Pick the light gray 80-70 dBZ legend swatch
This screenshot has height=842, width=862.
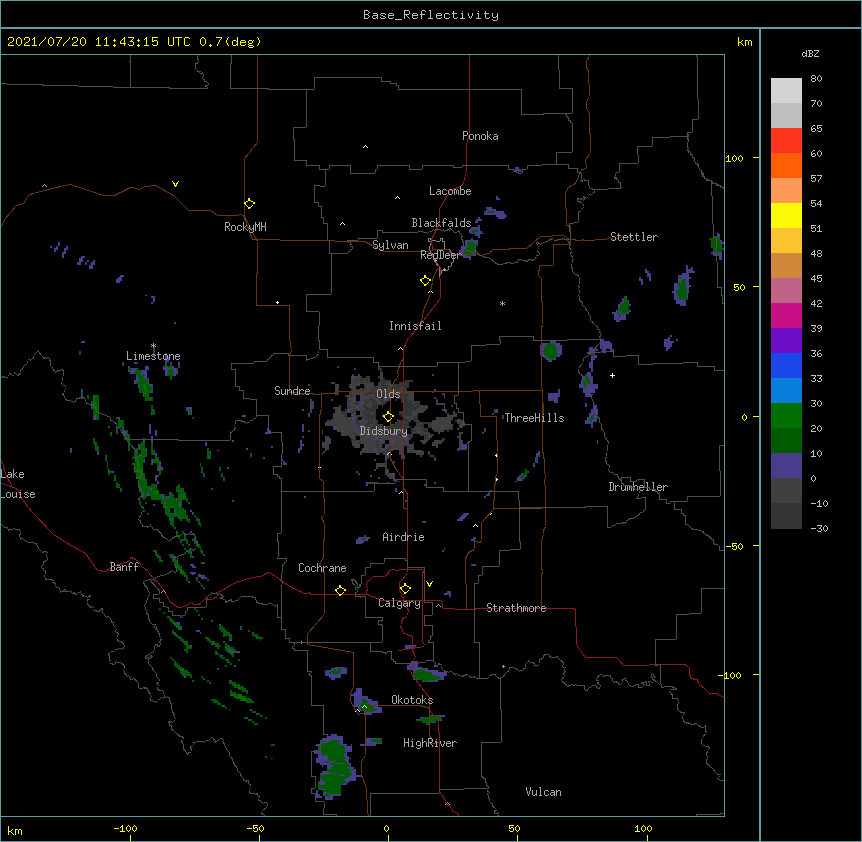(786, 91)
